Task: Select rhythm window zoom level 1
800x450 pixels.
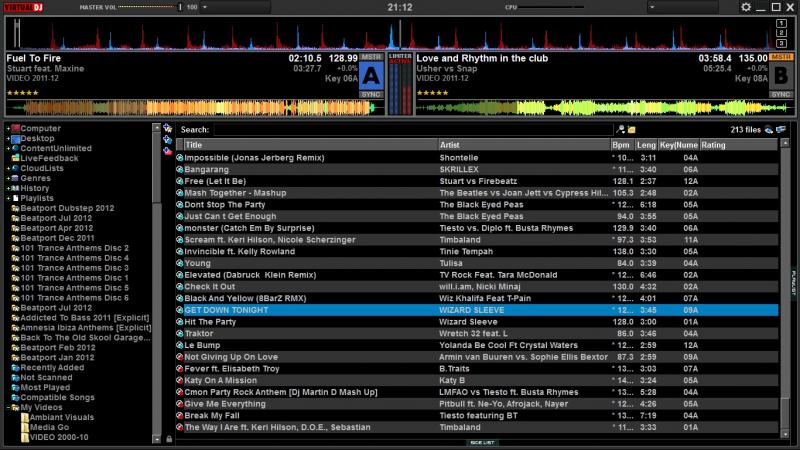Action: pyautogui.click(x=781, y=23)
